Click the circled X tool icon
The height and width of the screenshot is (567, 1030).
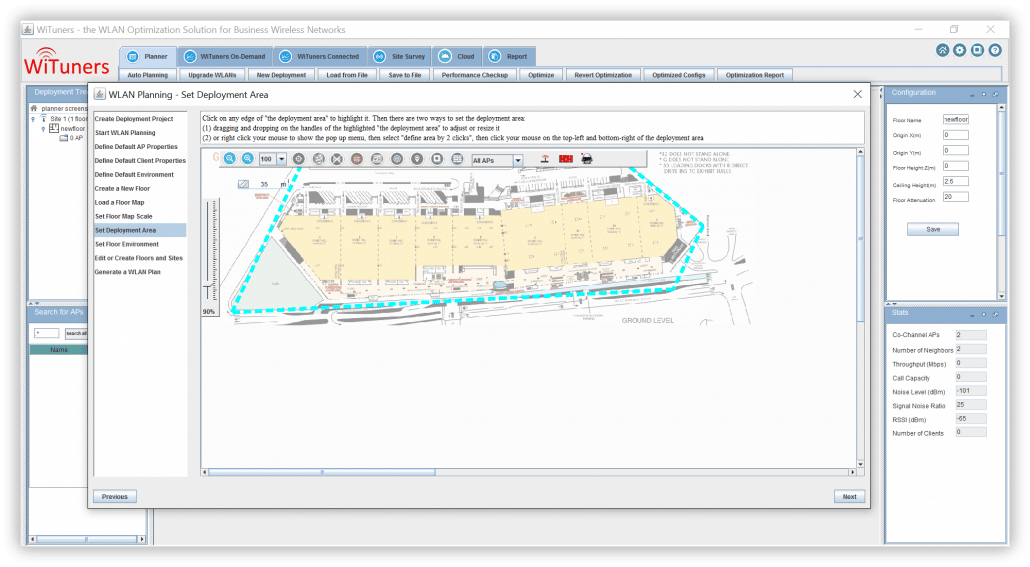tap(337, 159)
